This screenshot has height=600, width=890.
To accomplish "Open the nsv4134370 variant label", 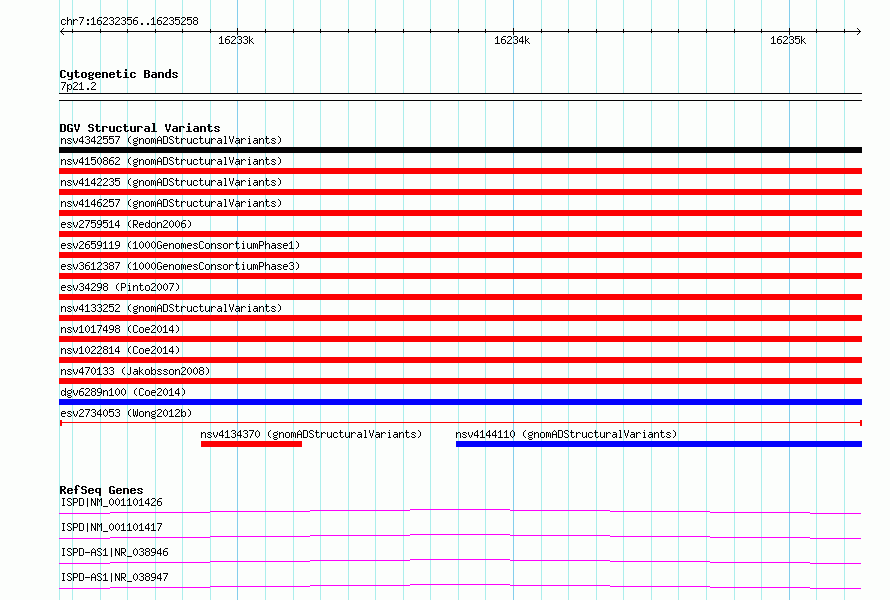I will click(x=311, y=434).
